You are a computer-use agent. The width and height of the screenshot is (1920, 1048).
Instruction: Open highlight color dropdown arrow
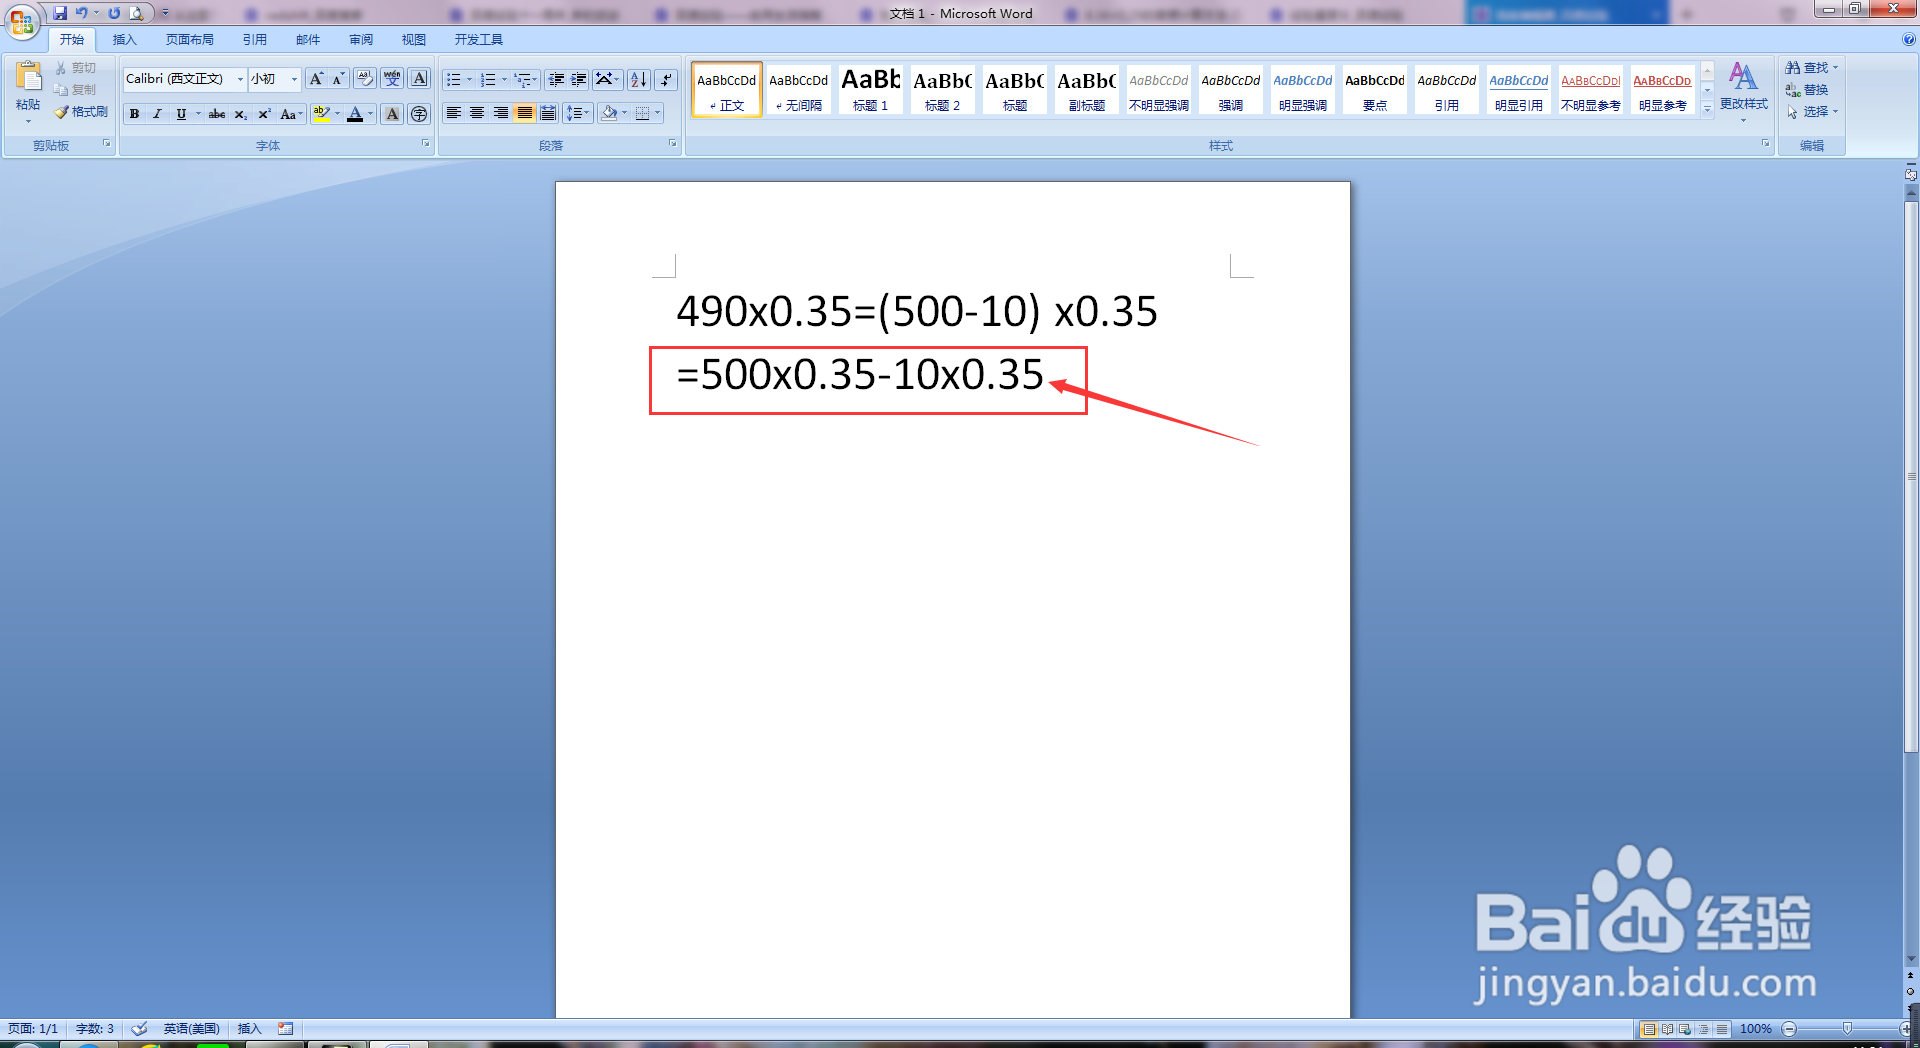(x=337, y=114)
